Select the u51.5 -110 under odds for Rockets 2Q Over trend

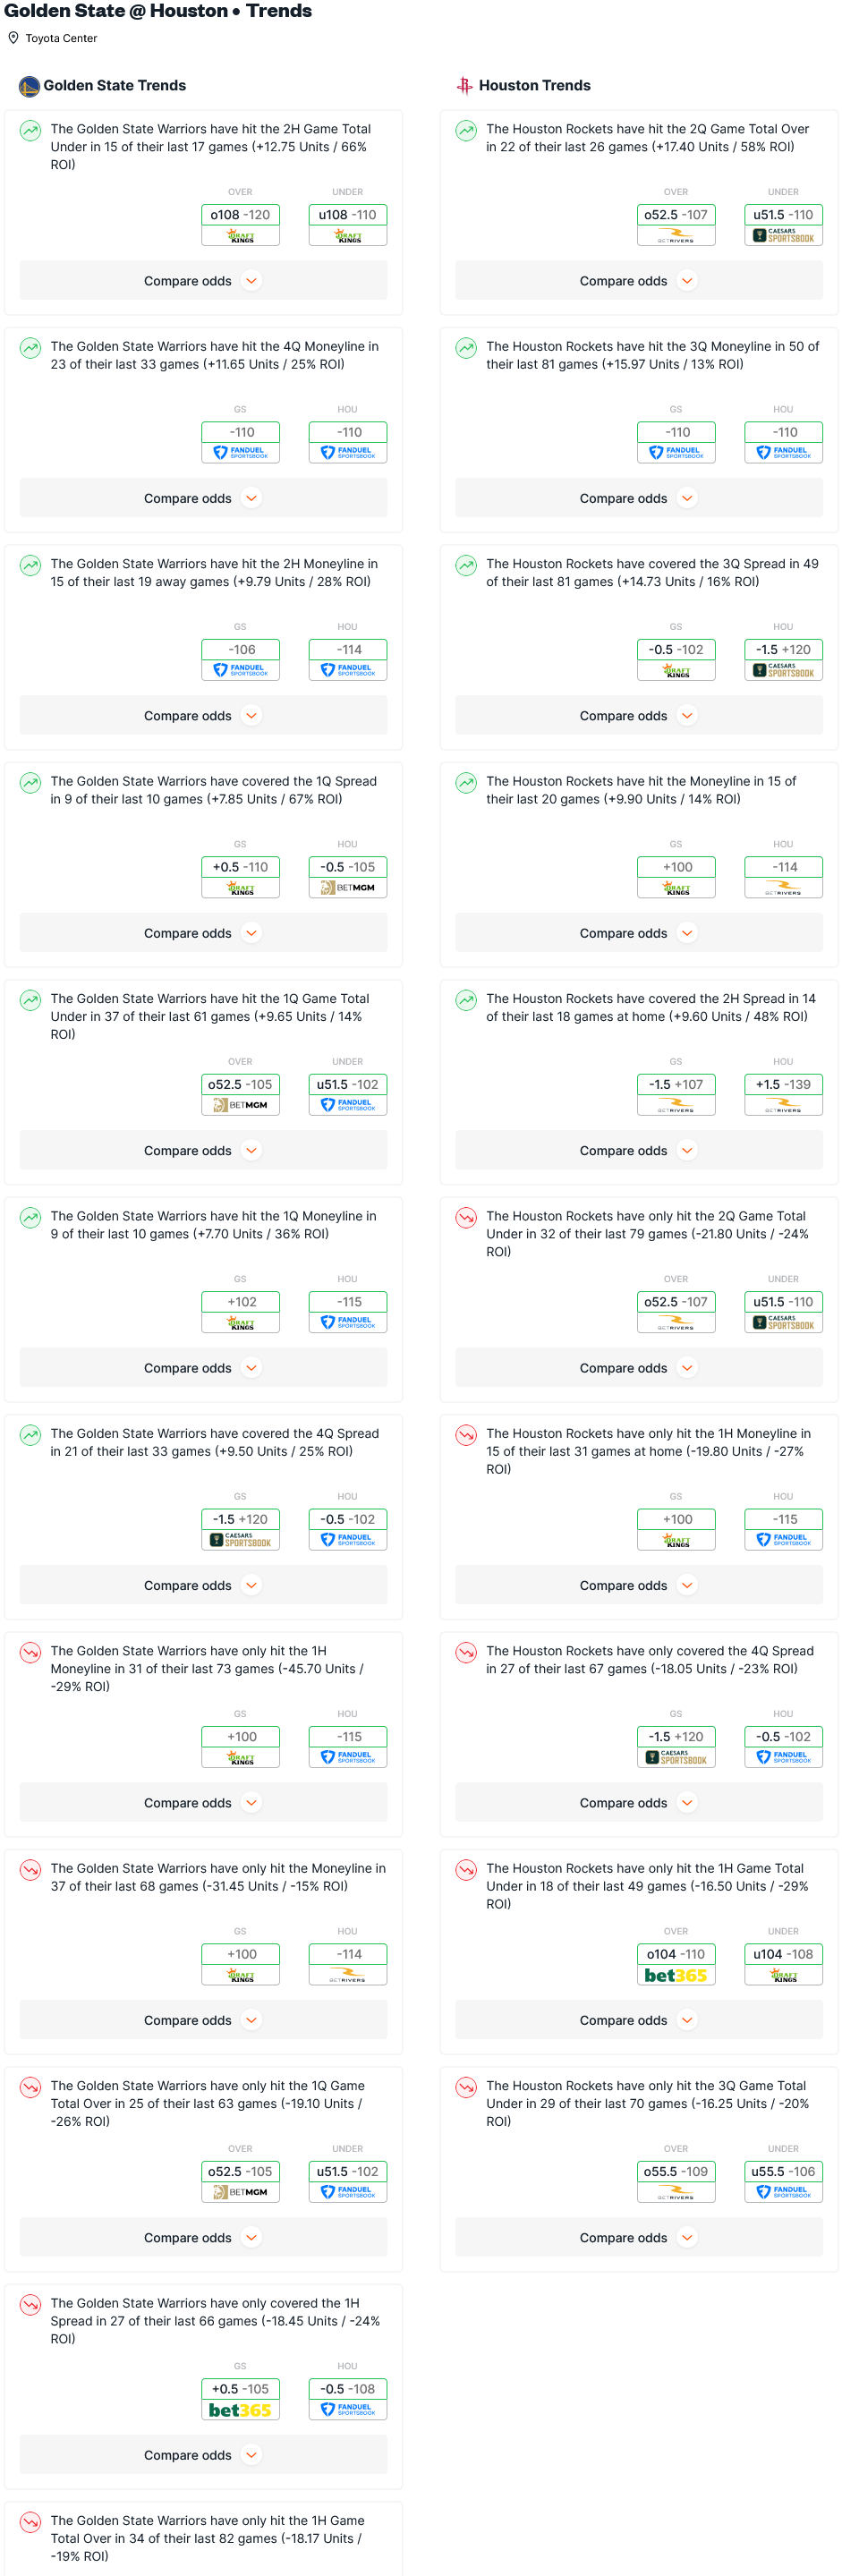pos(783,215)
